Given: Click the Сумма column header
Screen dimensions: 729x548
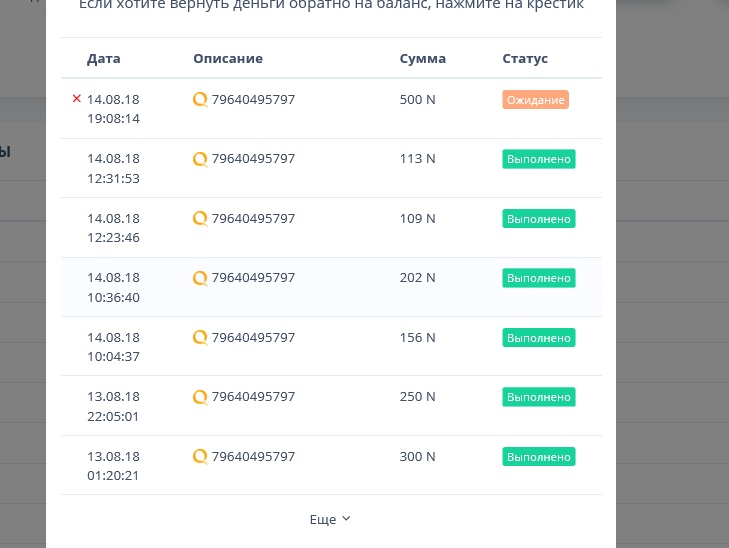Looking at the screenshot, I should pyautogui.click(x=422, y=59).
